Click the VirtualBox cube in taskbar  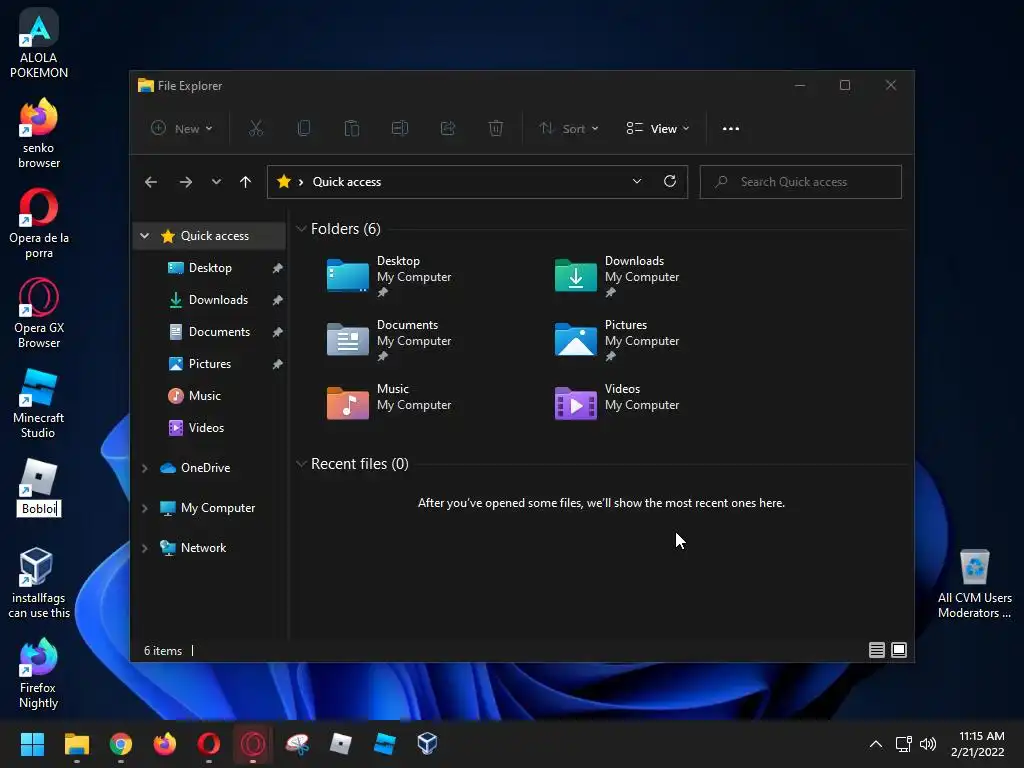click(427, 744)
